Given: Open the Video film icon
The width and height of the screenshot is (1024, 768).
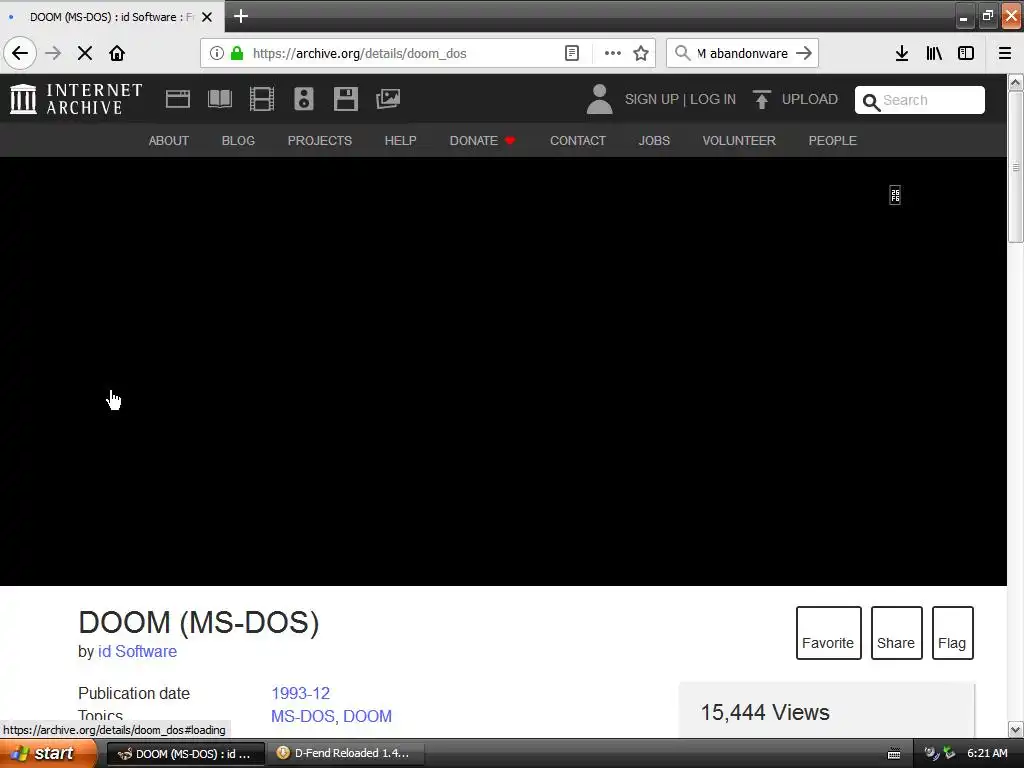Looking at the screenshot, I should [262, 99].
